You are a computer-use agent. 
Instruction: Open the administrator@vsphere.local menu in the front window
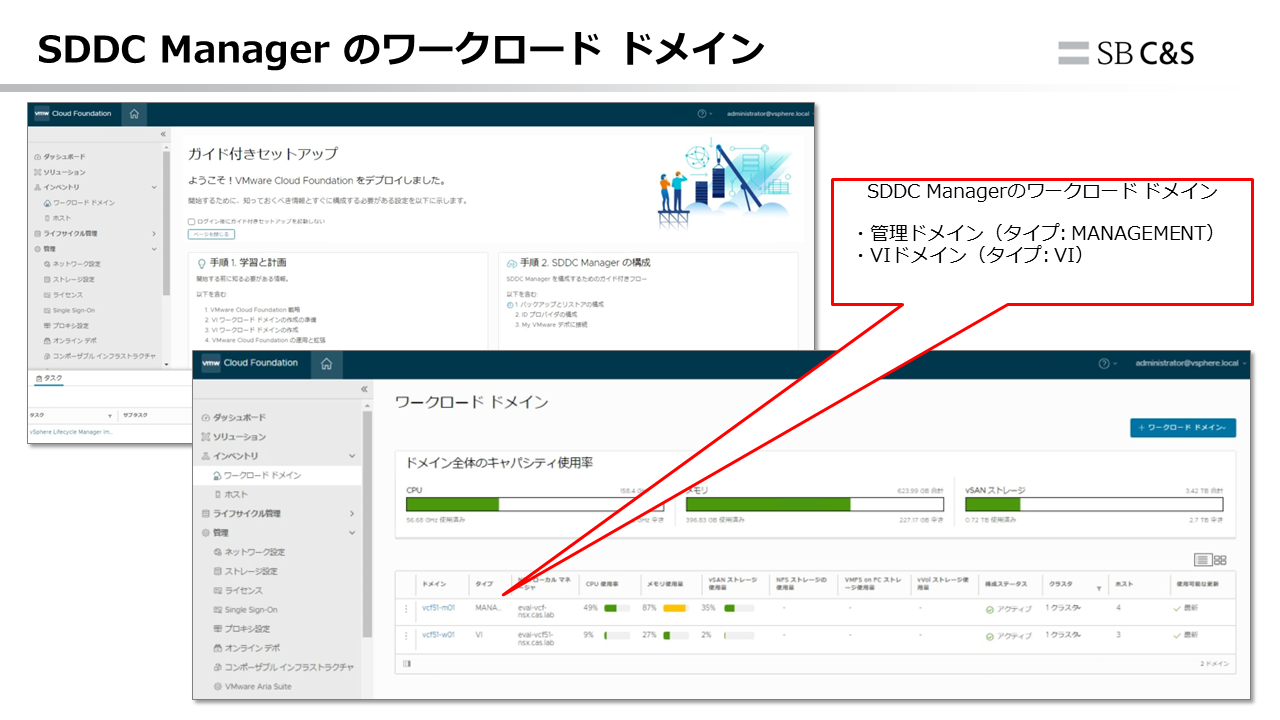point(1191,364)
